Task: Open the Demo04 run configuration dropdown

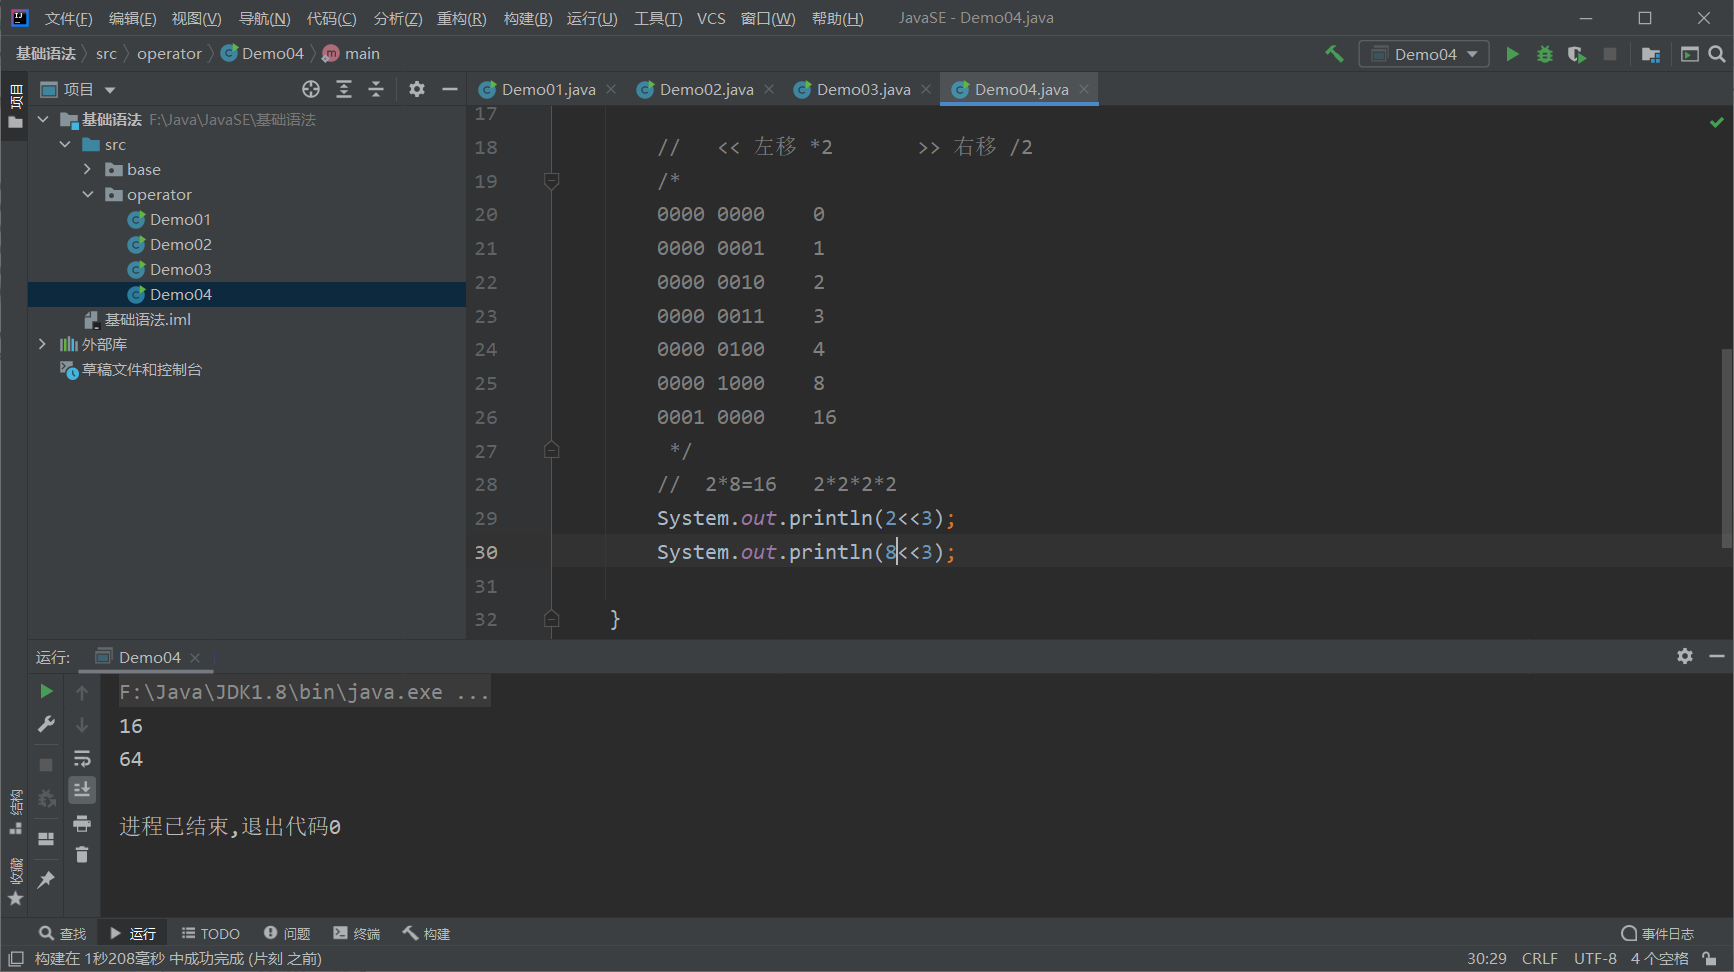Action: (1424, 54)
